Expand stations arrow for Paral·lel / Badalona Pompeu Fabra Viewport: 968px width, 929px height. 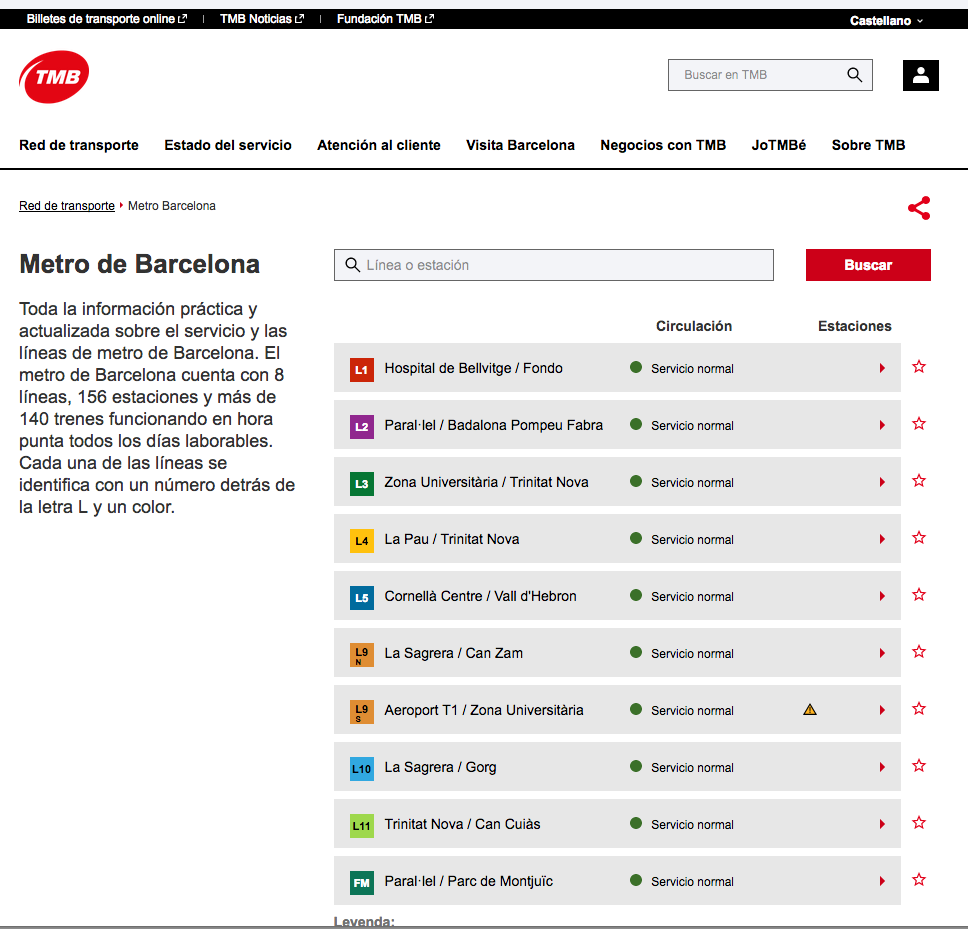[x=882, y=425]
